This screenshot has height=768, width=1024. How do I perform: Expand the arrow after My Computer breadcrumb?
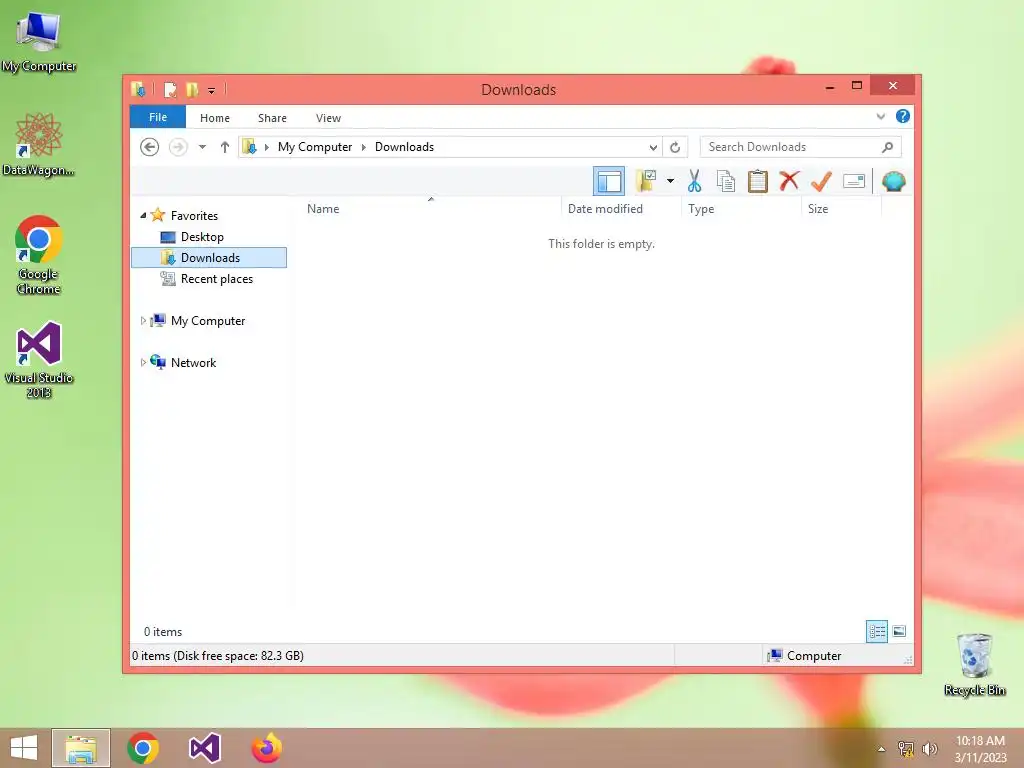point(364,147)
